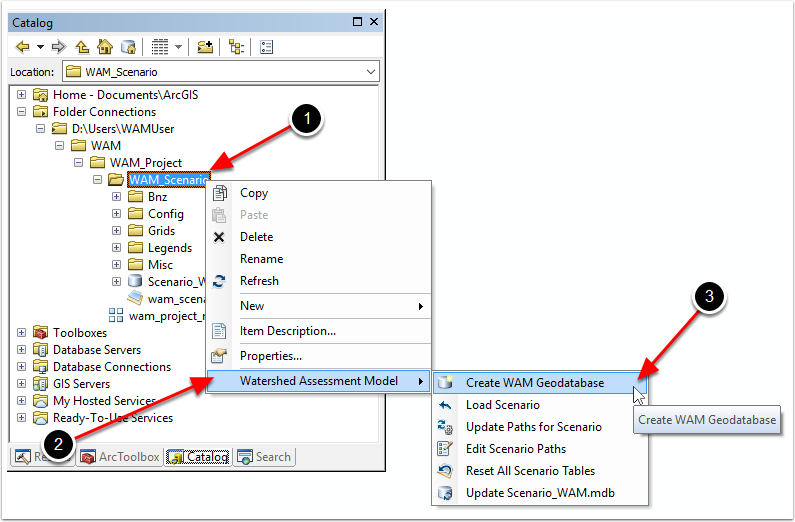Screen dimensions: 795x522
Task: Open Properties from context menu
Action: pyautogui.click(x=318, y=356)
